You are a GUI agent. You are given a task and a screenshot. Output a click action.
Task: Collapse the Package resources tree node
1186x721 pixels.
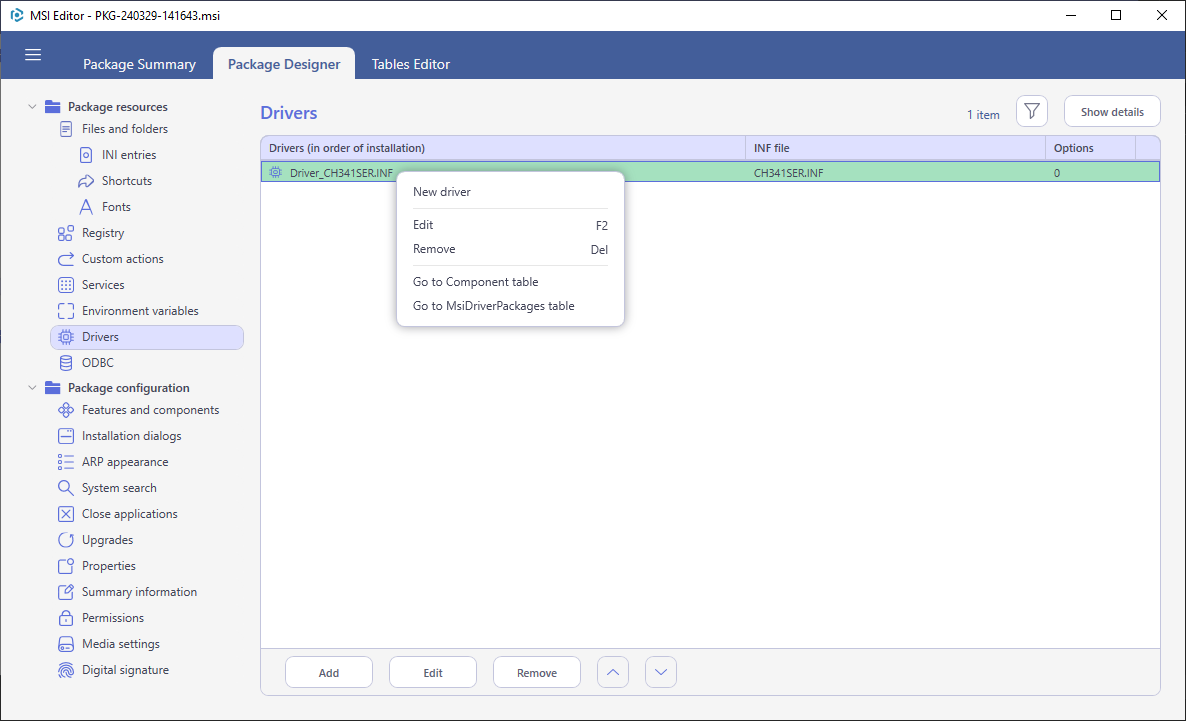coord(32,107)
